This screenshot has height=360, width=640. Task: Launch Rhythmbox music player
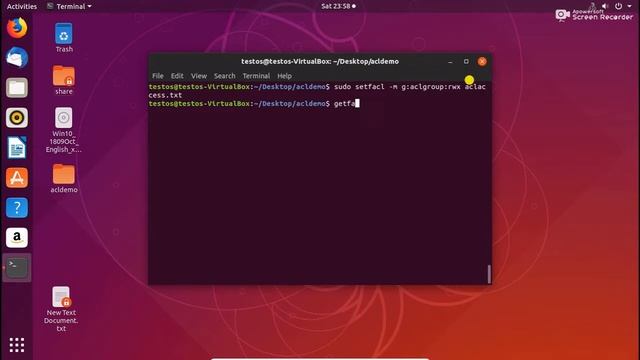(x=17, y=118)
